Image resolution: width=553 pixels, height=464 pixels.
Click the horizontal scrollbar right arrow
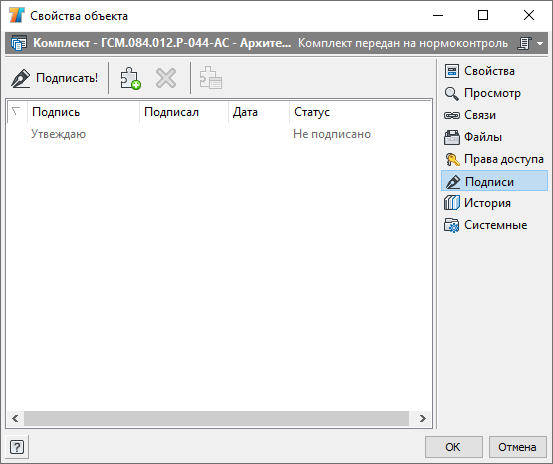[x=423, y=419]
